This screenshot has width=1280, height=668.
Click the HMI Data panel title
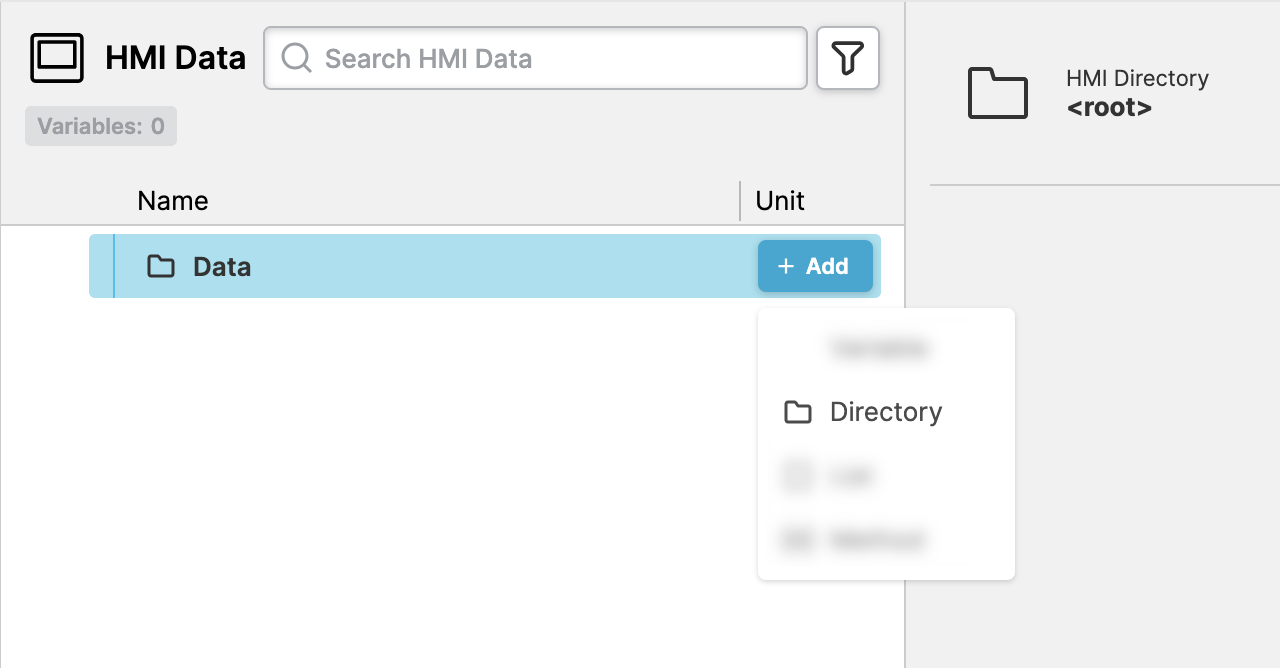175,58
